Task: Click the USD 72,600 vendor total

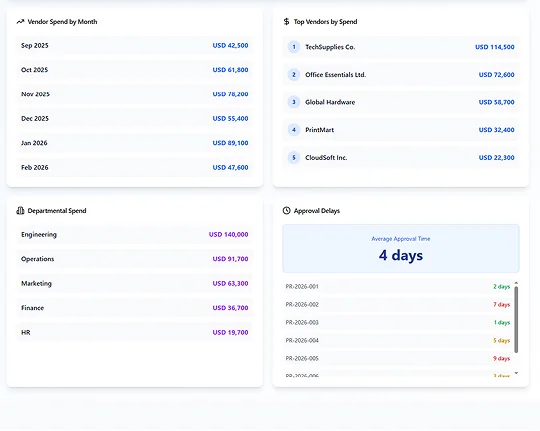Action: (x=497, y=75)
